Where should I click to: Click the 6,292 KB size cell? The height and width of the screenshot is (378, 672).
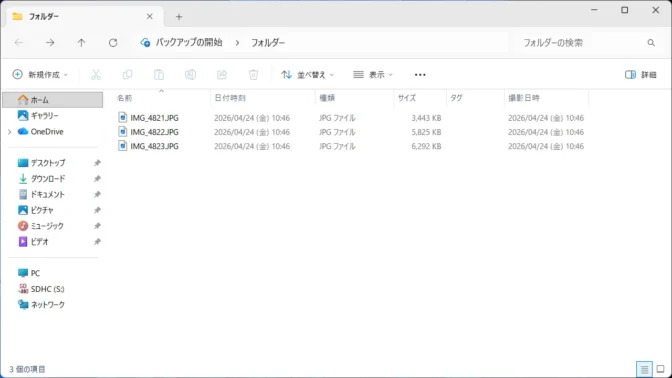click(x=426, y=146)
